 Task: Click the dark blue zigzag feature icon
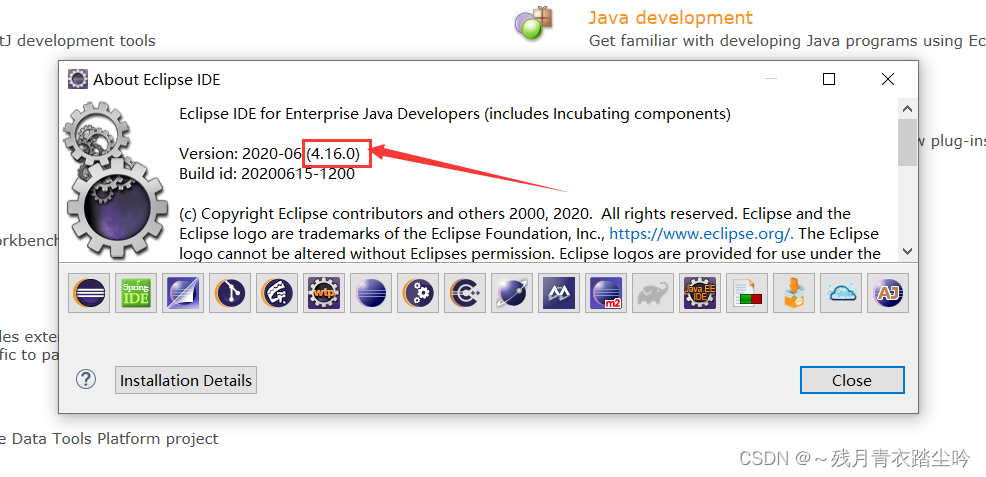point(559,293)
